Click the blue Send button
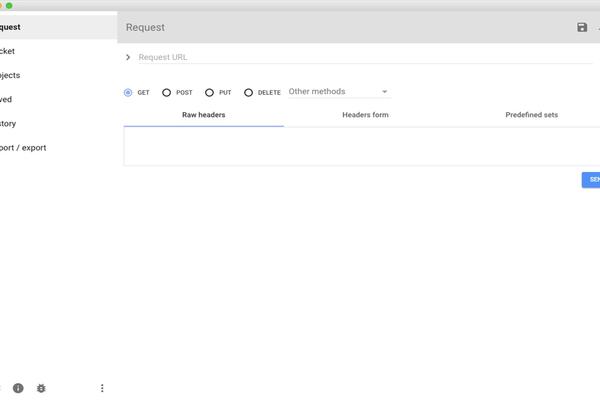 [x=591, y=180]
